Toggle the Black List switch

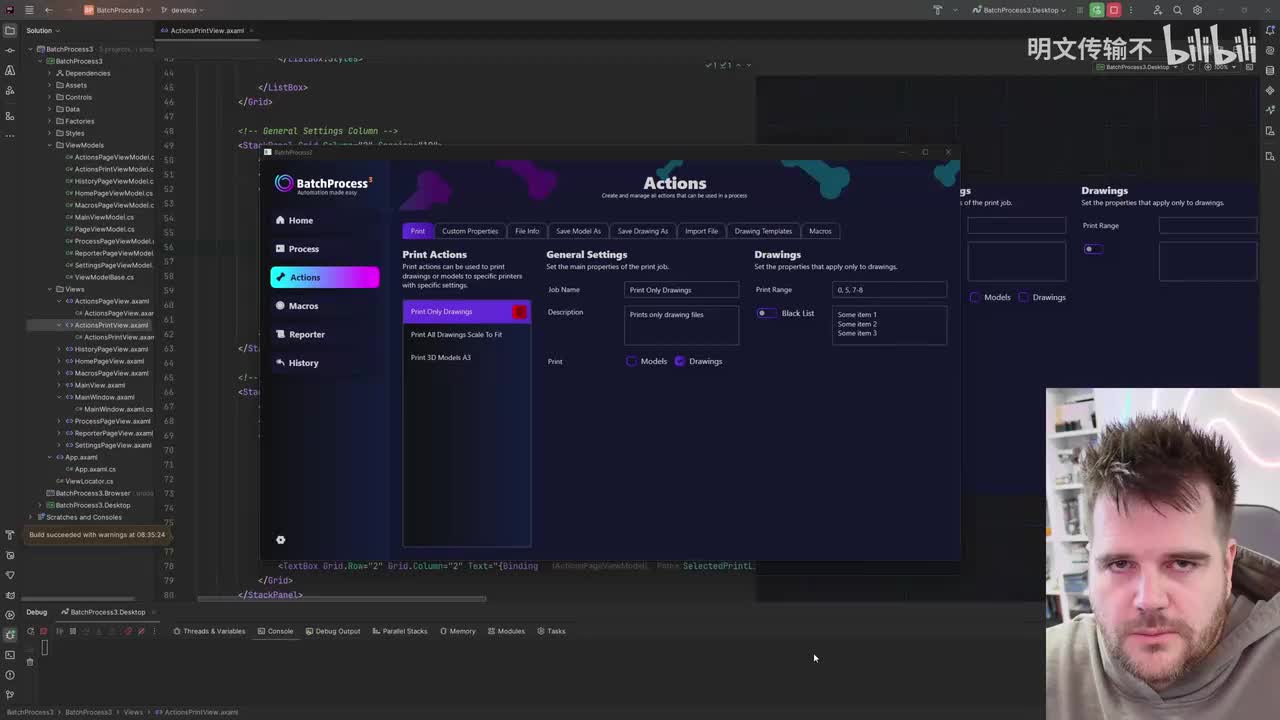click(x=765, y=313)
